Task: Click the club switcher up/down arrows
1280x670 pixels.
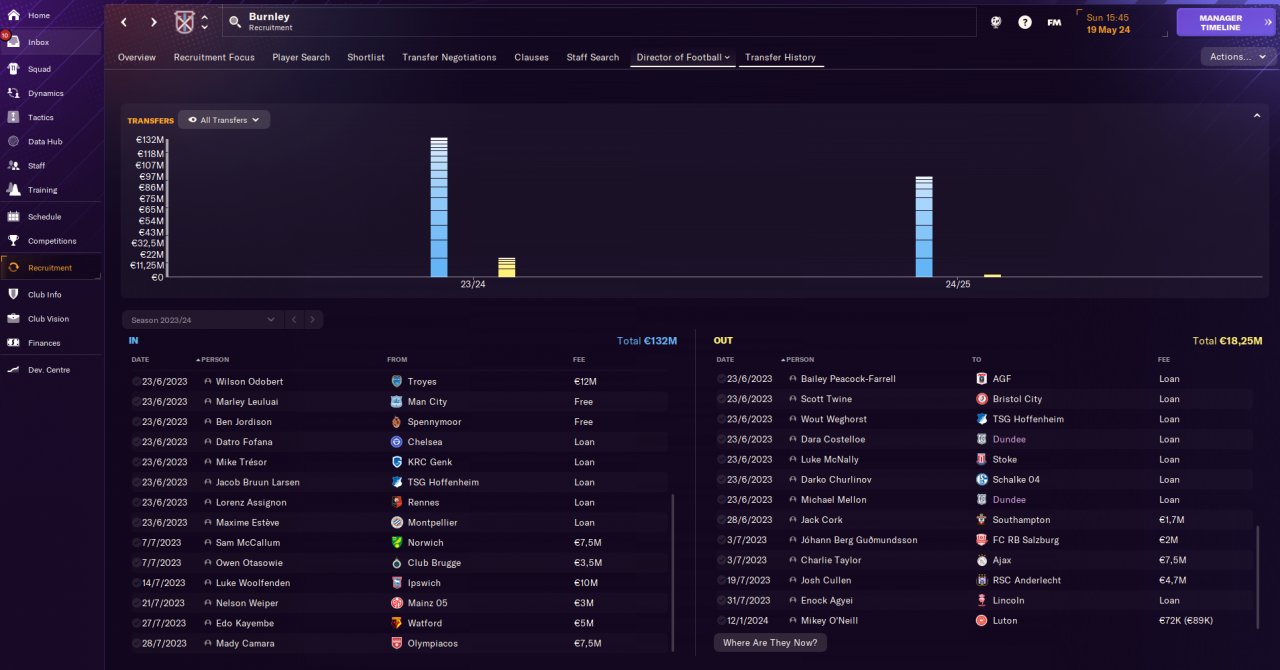Action: pyautogui.click(x=205, y=22)
